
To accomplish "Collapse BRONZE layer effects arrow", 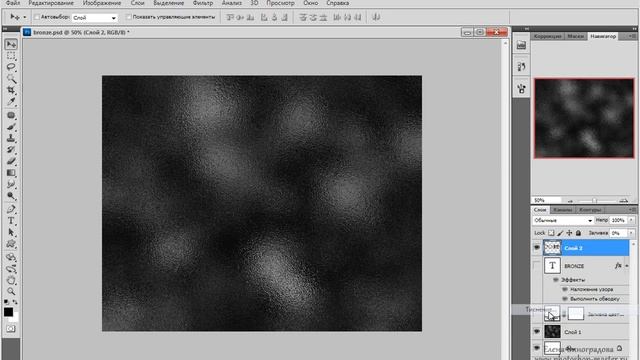I will (x=627, y=266).
